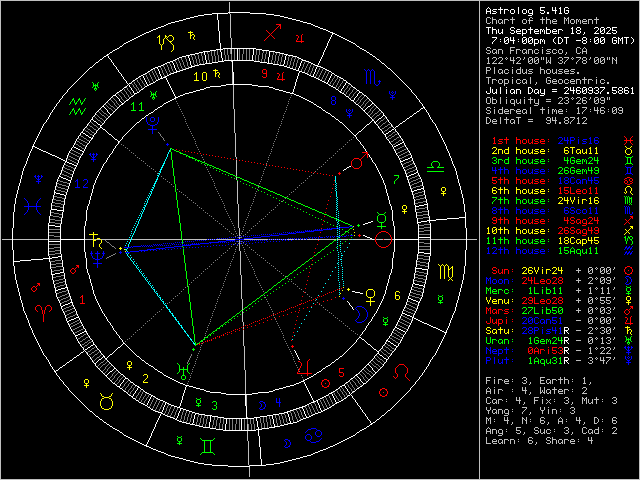Click the large Mars glyph inside the wheel

[x=360, y=160]
